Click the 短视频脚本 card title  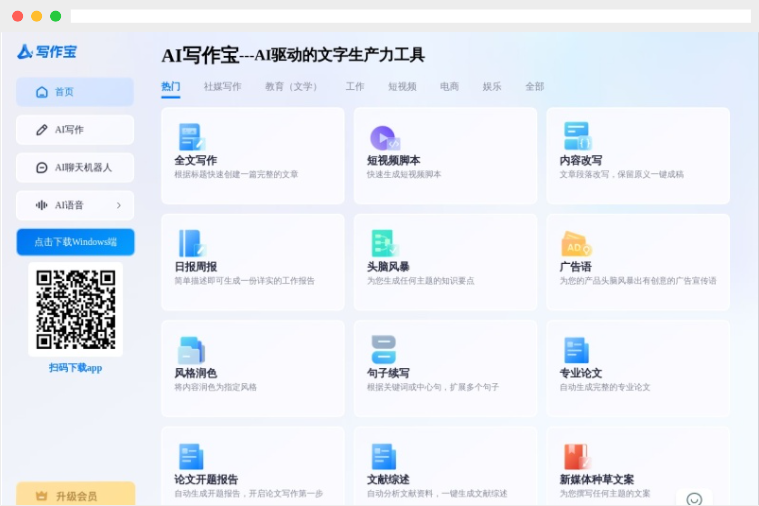click(x=394, y=160)
